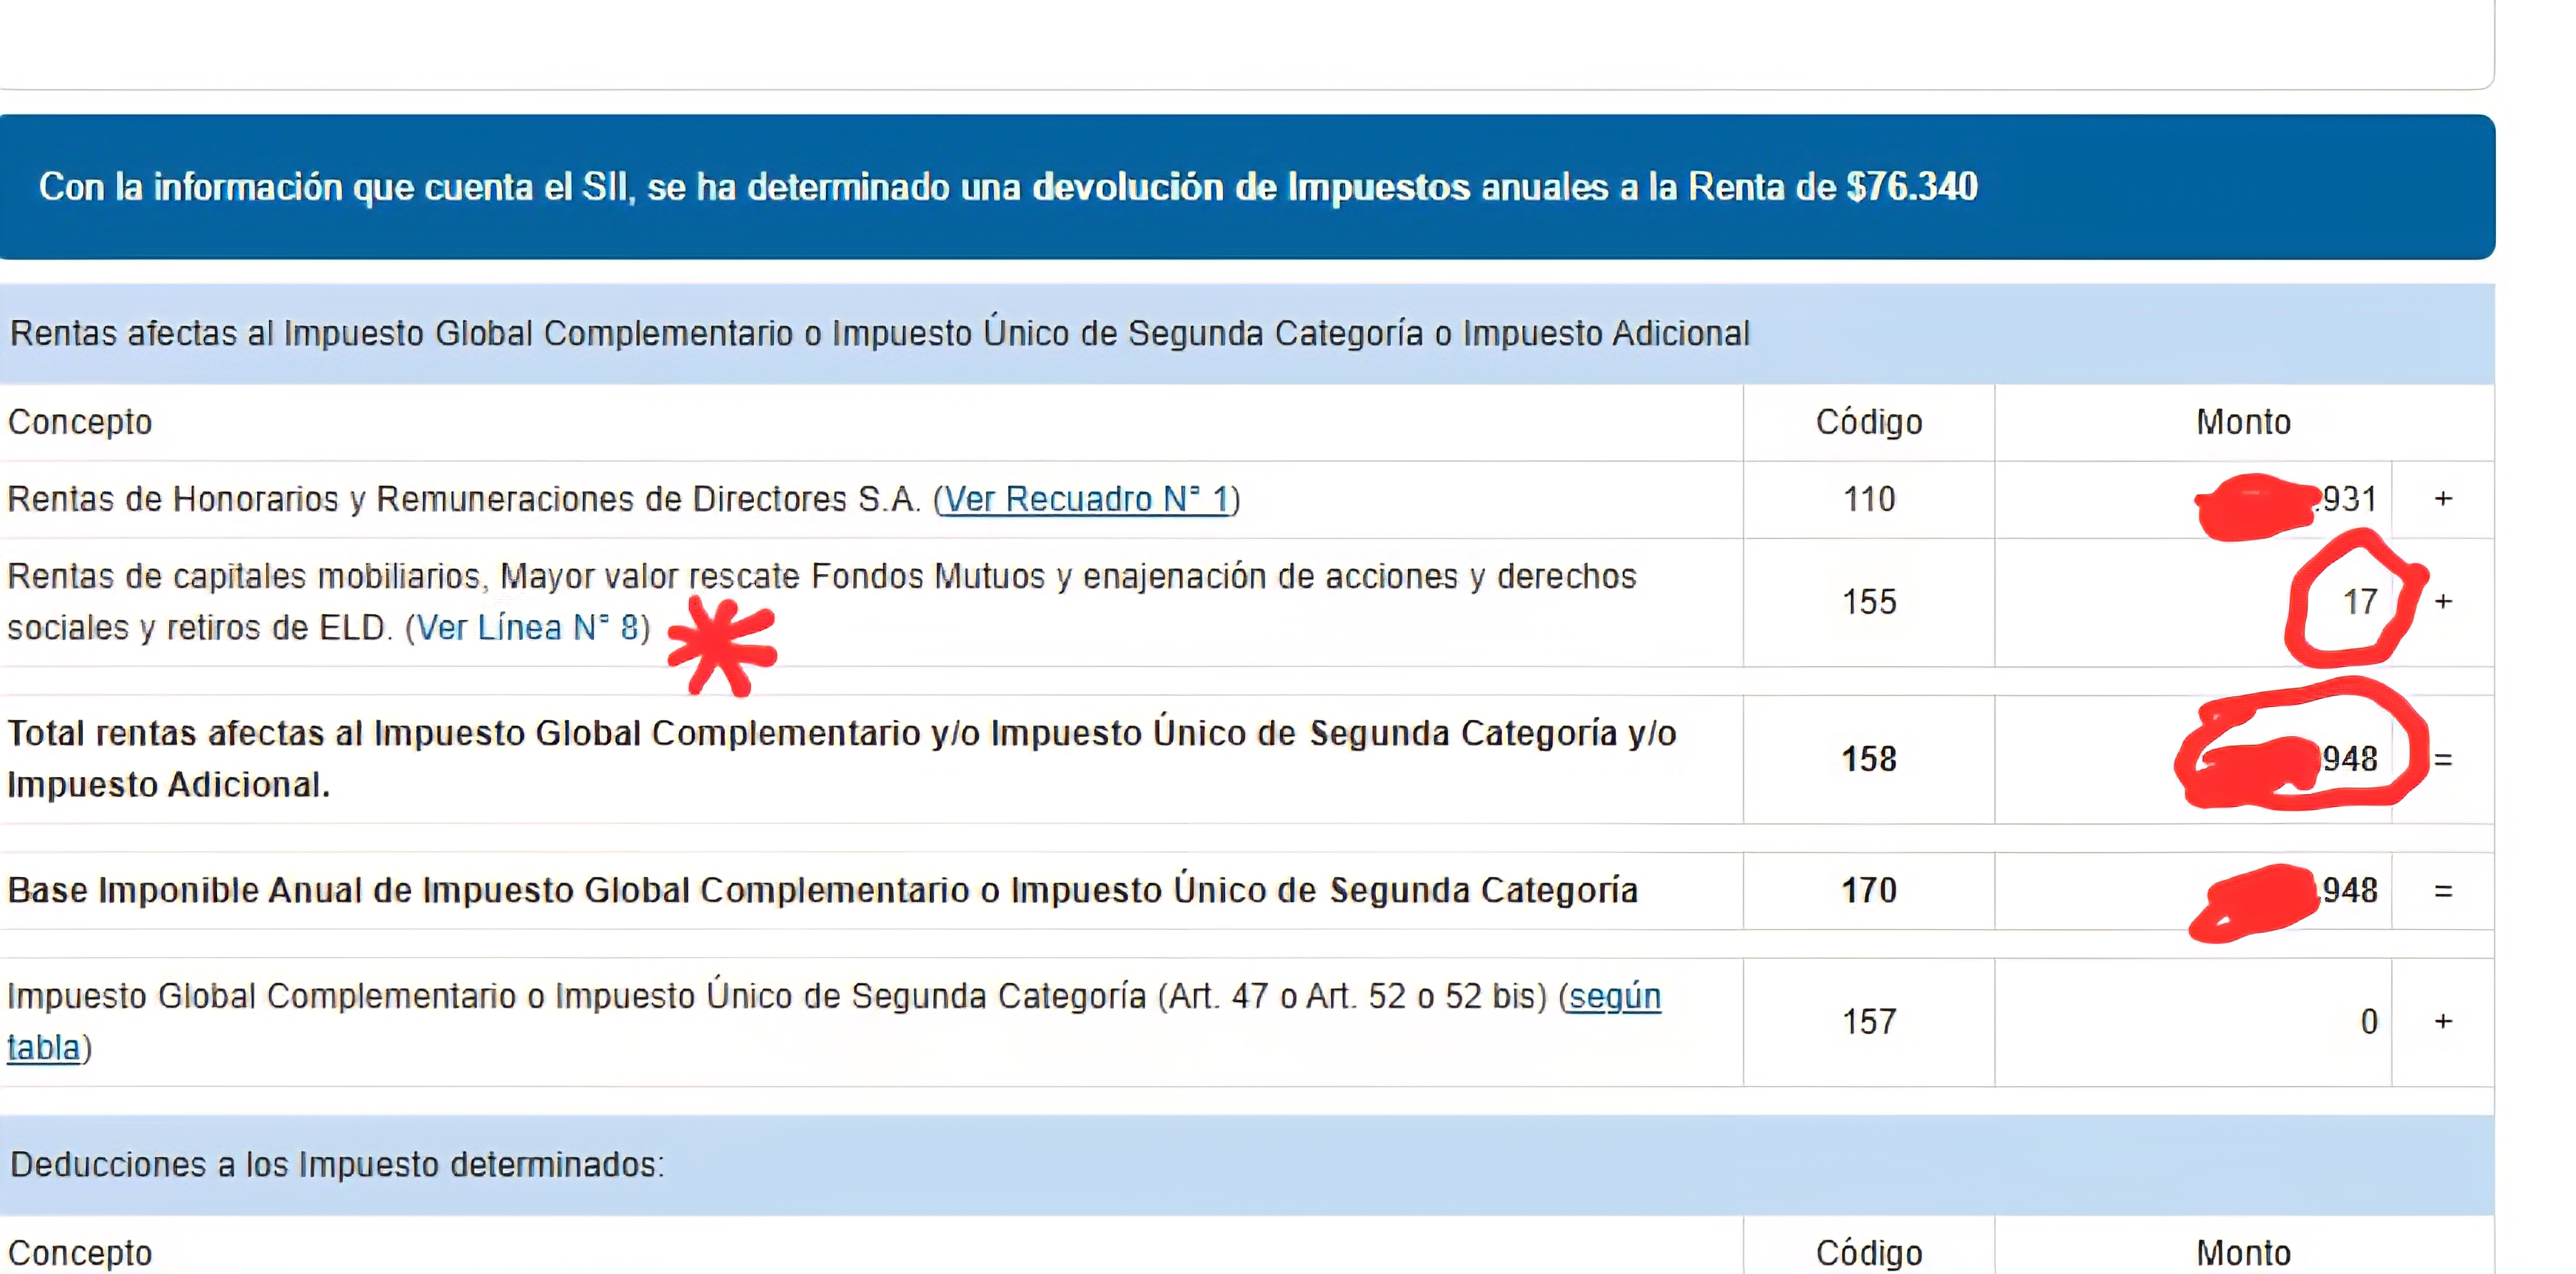
Task: Click the Rentas afectas section header
Action: pos(879,334)
